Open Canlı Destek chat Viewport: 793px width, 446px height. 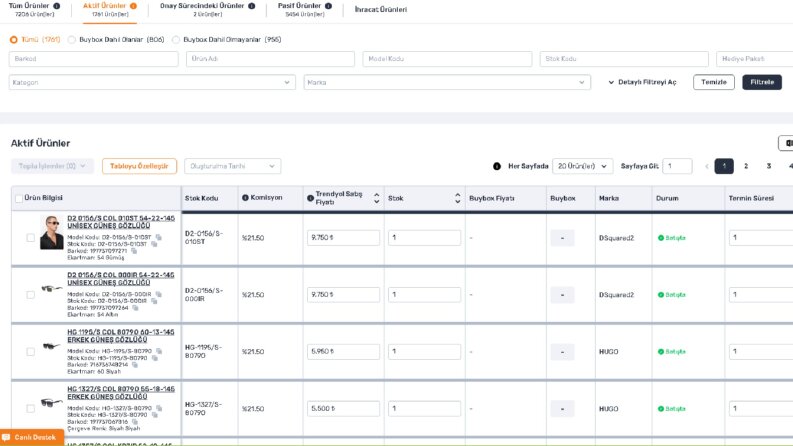pos(32,437)
